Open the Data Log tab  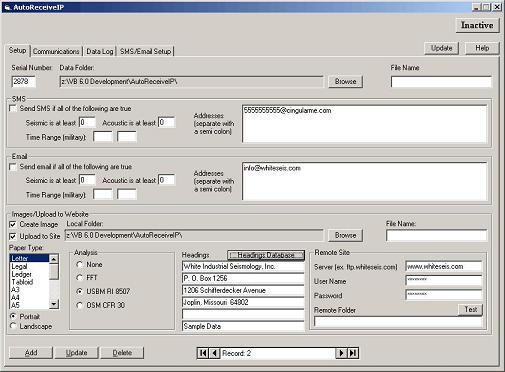(x=100, y=51)
